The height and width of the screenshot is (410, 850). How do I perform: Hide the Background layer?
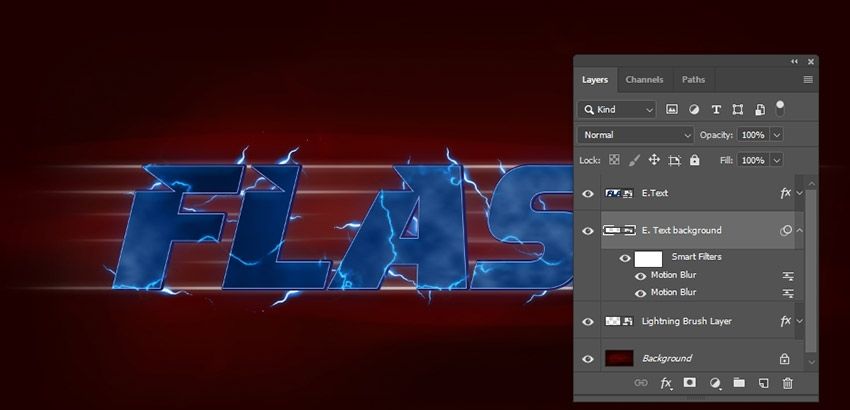[588, 358]
